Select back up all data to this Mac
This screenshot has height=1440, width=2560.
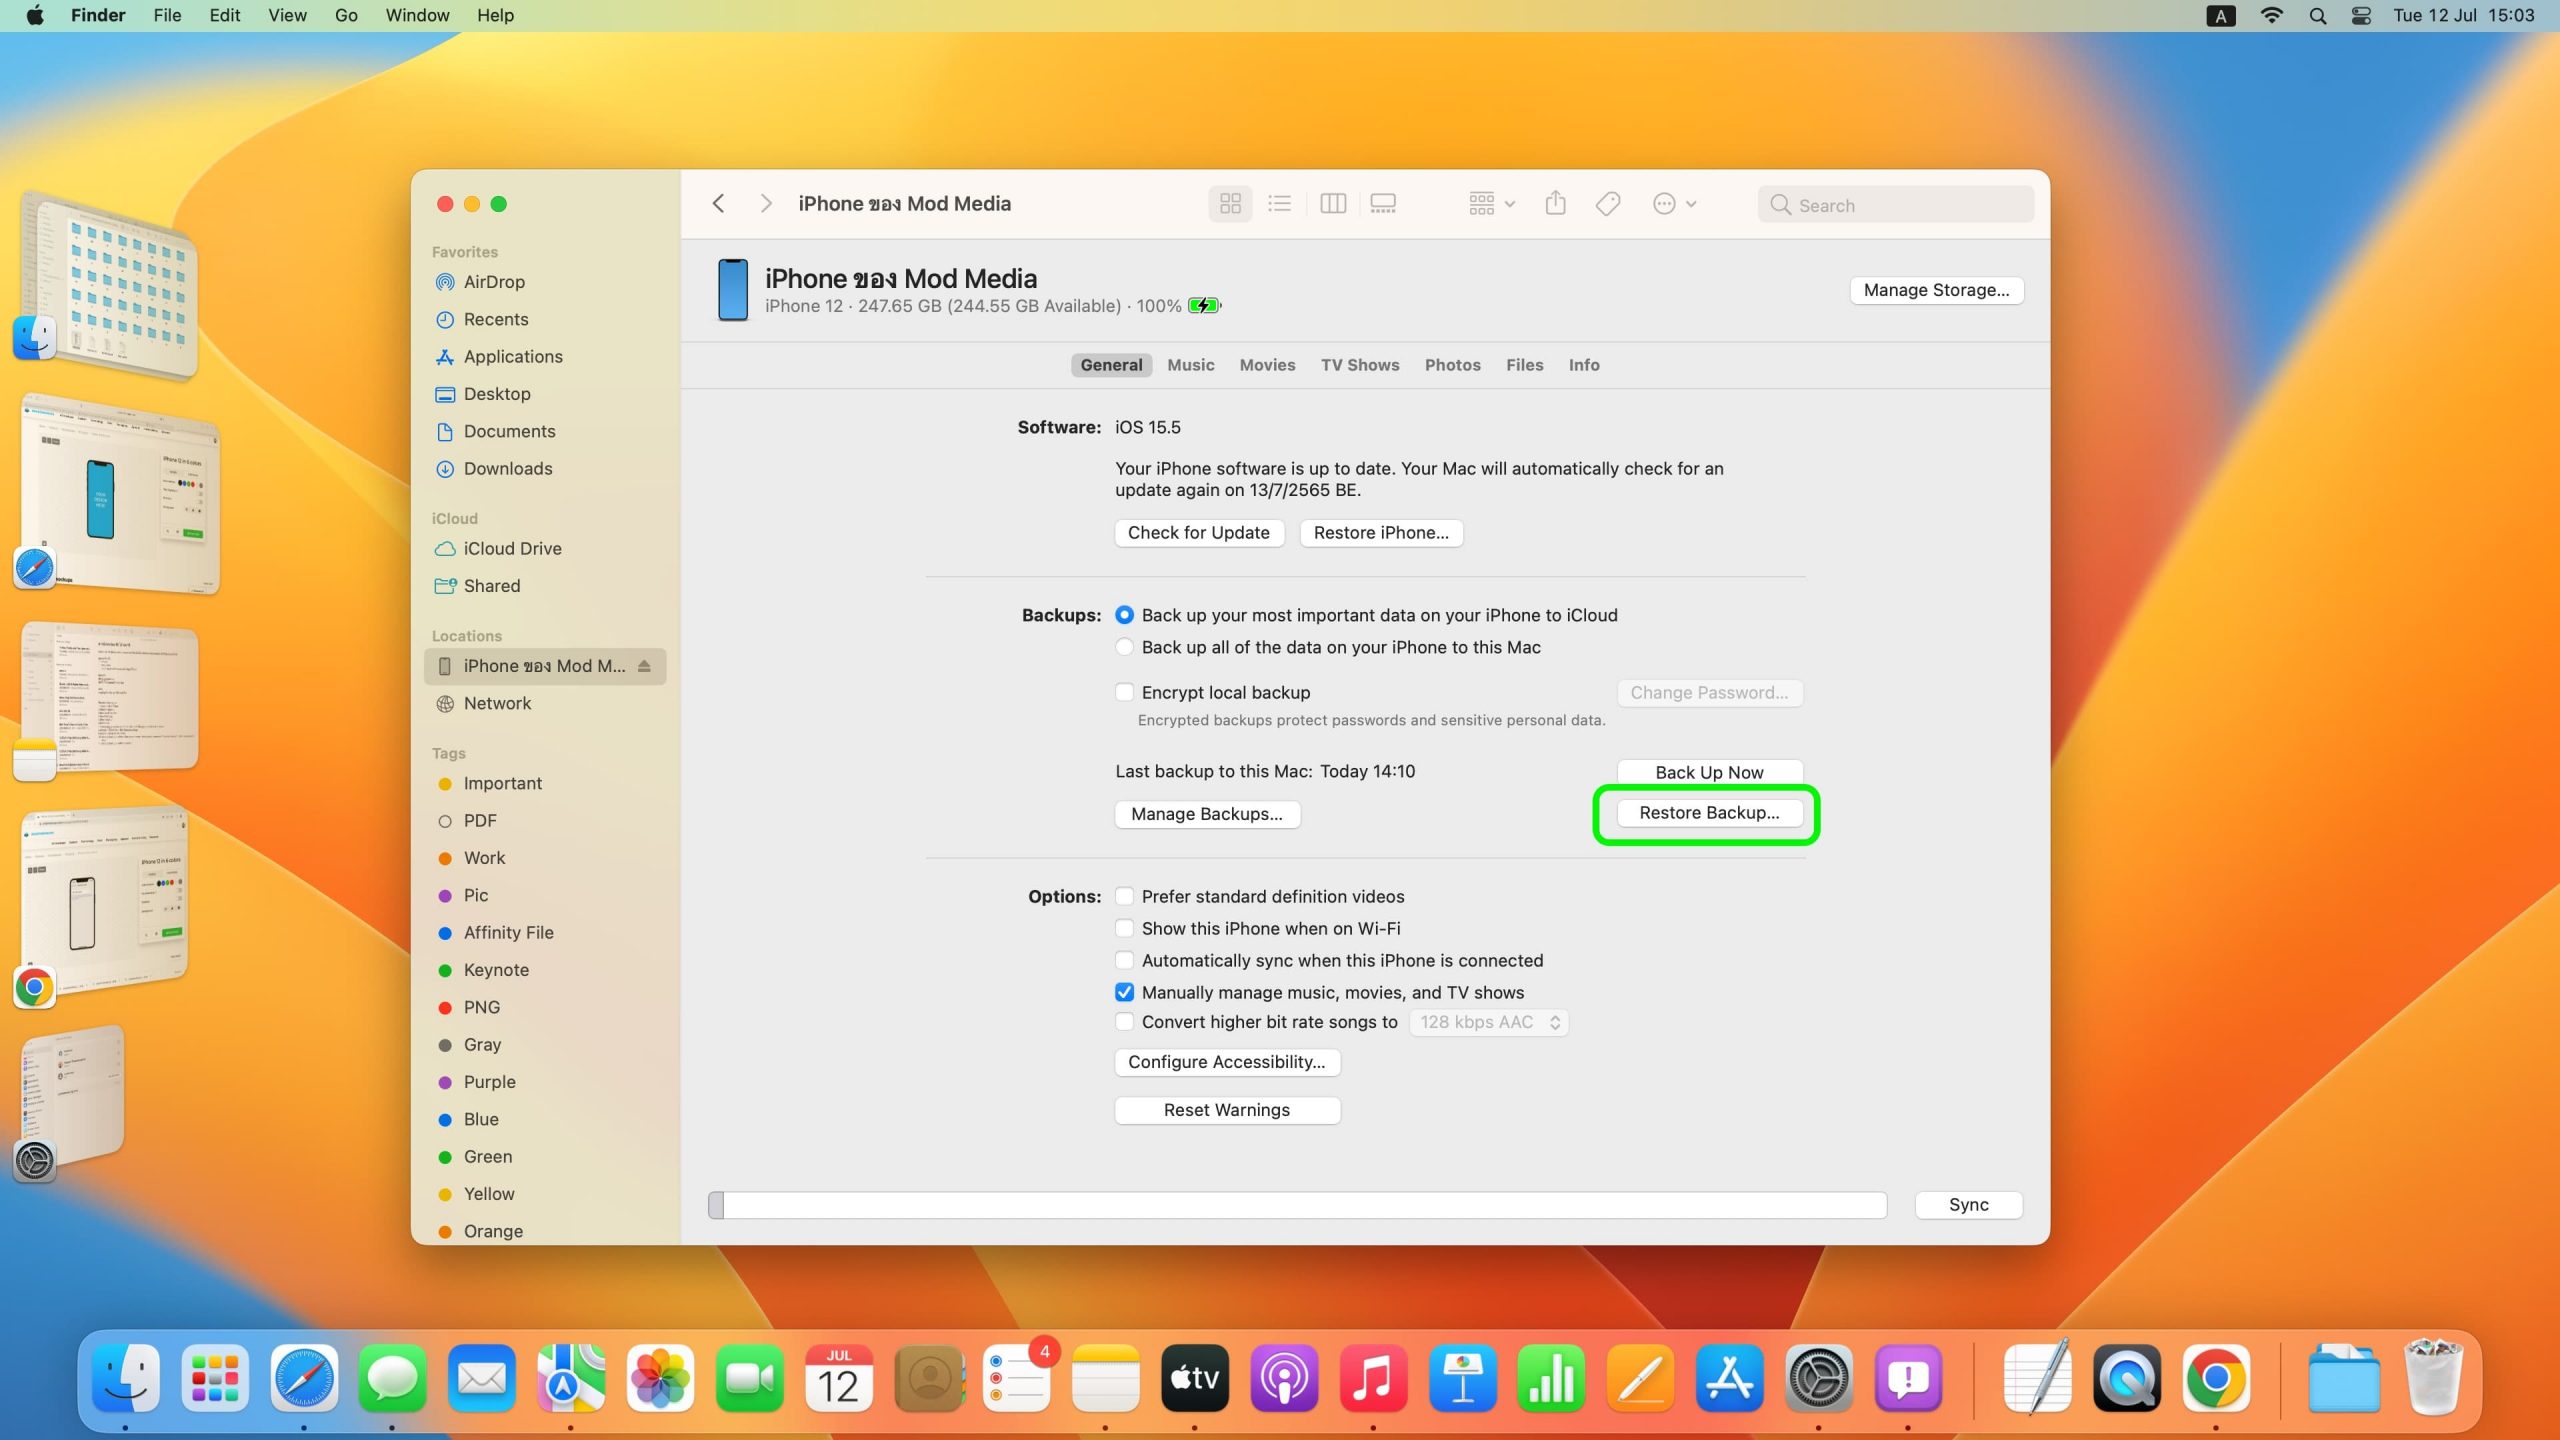pos(1125,647)
